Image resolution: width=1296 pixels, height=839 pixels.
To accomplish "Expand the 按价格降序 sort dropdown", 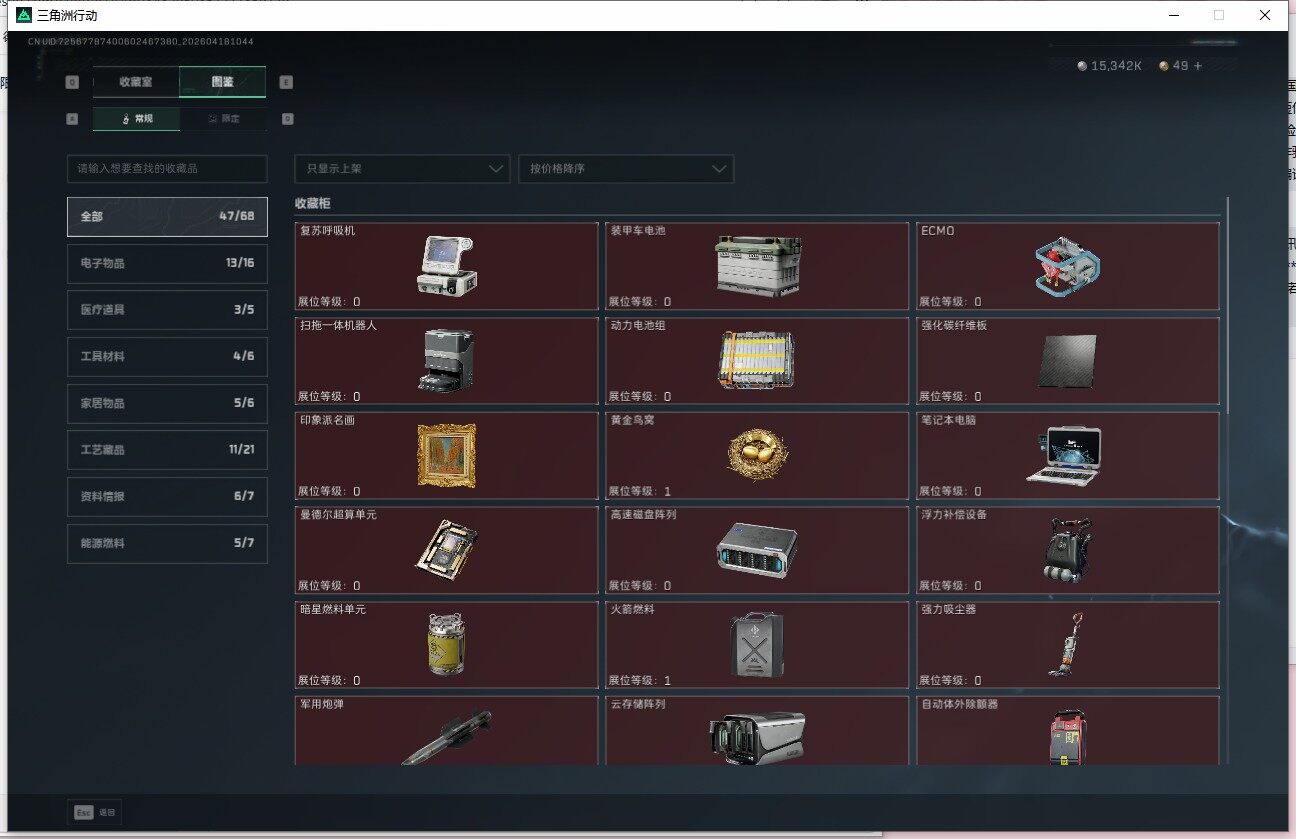I will 626,169.
